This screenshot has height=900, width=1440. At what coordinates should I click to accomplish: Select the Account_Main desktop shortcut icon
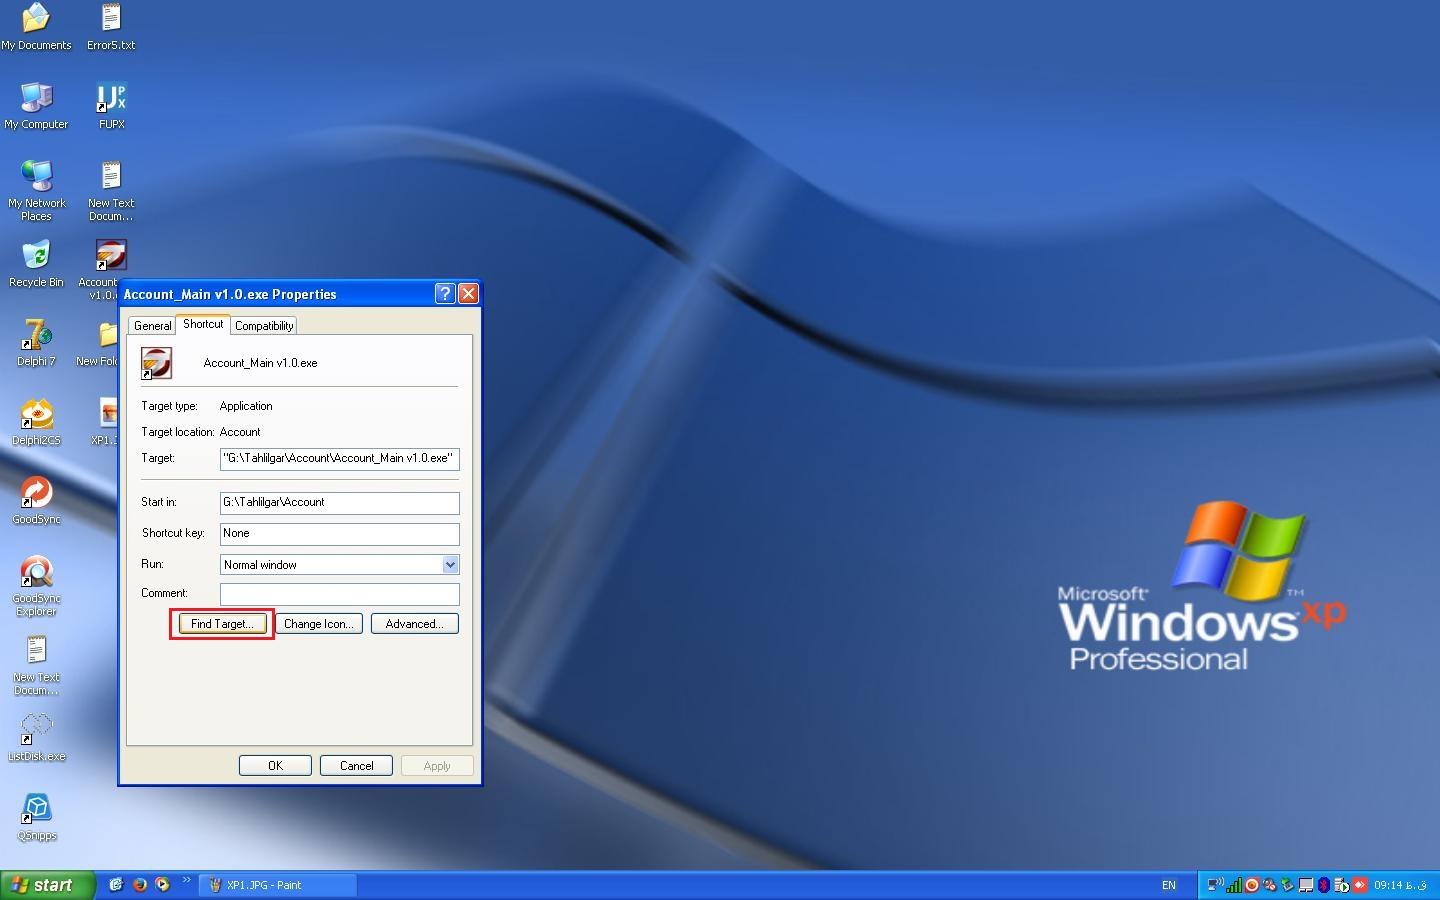(111, 255)
